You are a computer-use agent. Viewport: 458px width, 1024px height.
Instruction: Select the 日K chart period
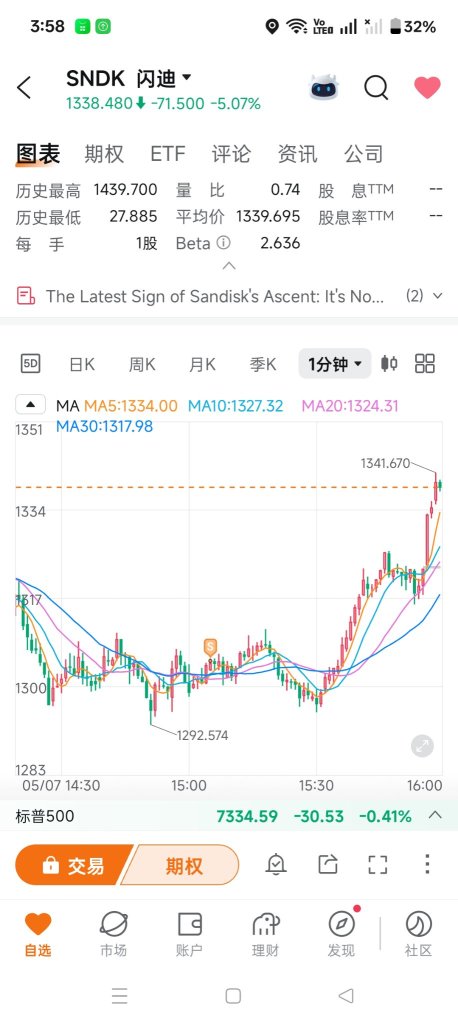click(82, 364)
